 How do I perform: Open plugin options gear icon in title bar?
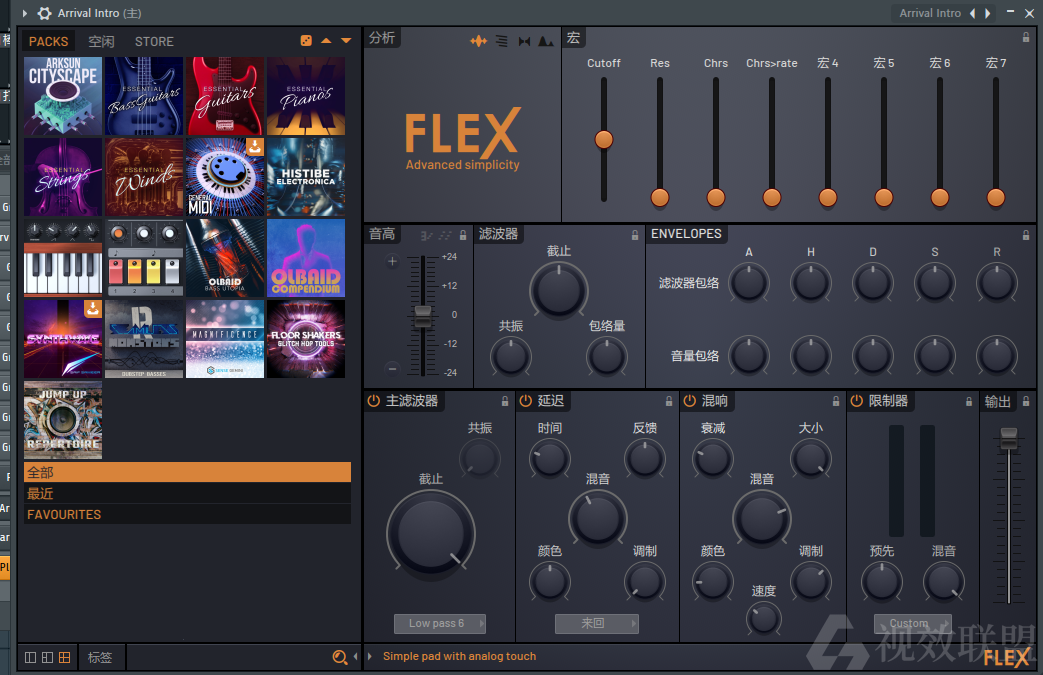point(45,13)
